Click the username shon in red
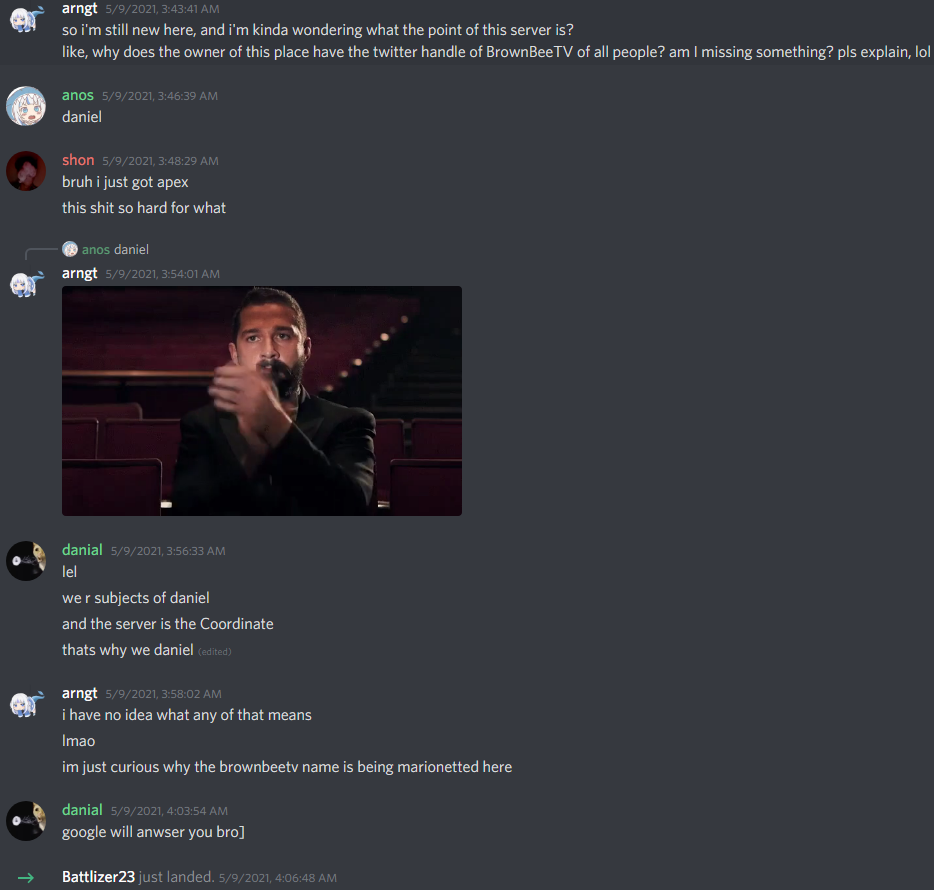Viewport: 934px width, 890px height. 78,160
